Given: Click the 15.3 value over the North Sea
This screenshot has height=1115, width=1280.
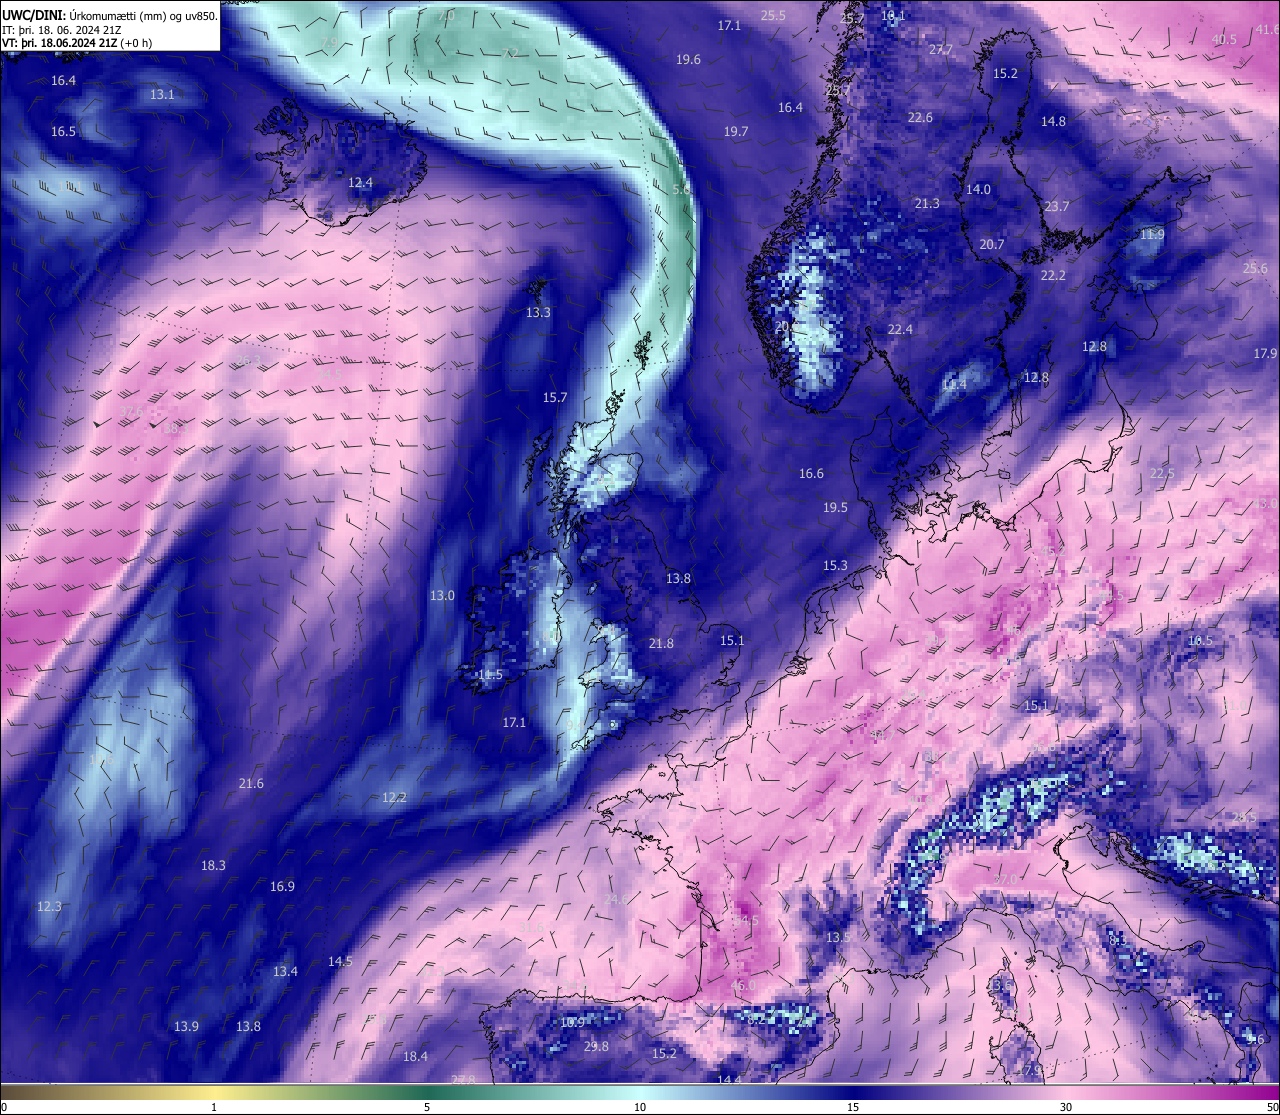Looking at the screenshot, I should (x=835, y=566).
